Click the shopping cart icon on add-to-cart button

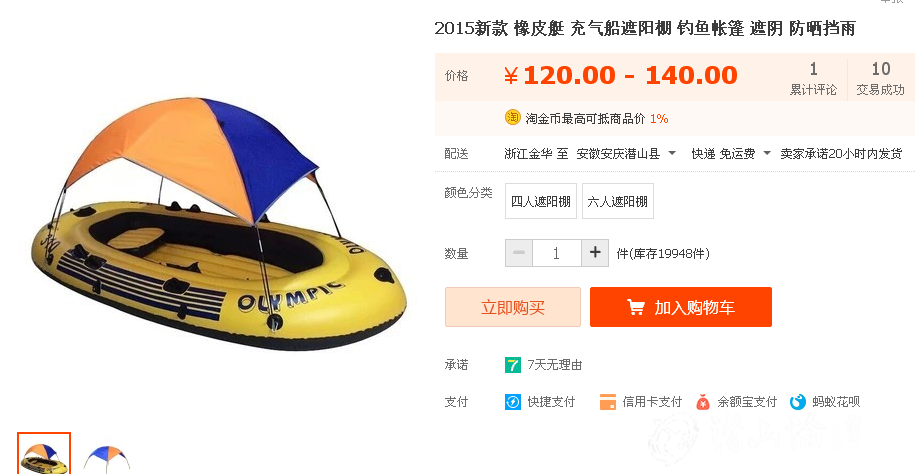pyautogui.click(x=636, y=307)
